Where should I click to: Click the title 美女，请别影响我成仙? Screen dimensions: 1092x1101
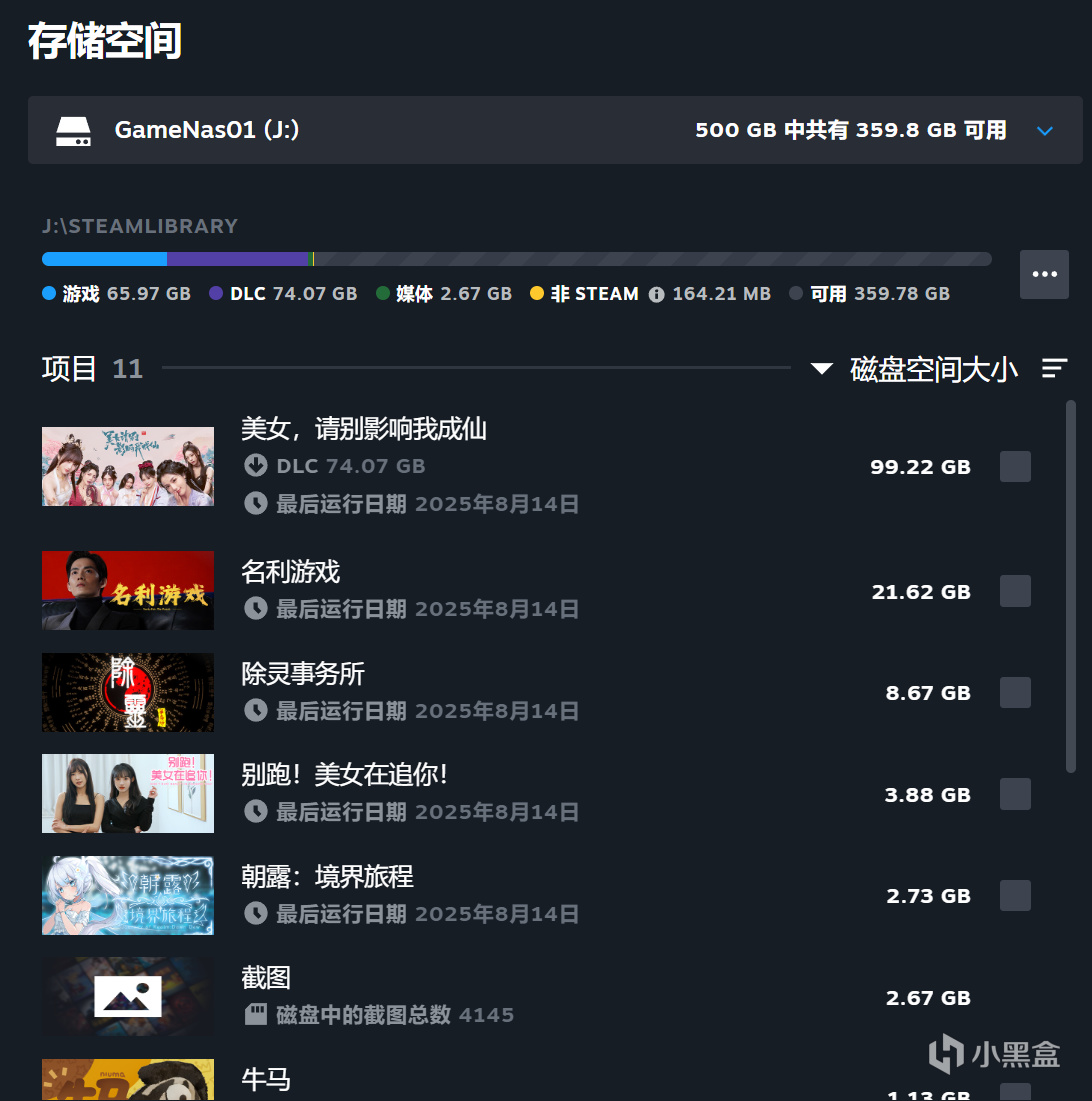364,428
